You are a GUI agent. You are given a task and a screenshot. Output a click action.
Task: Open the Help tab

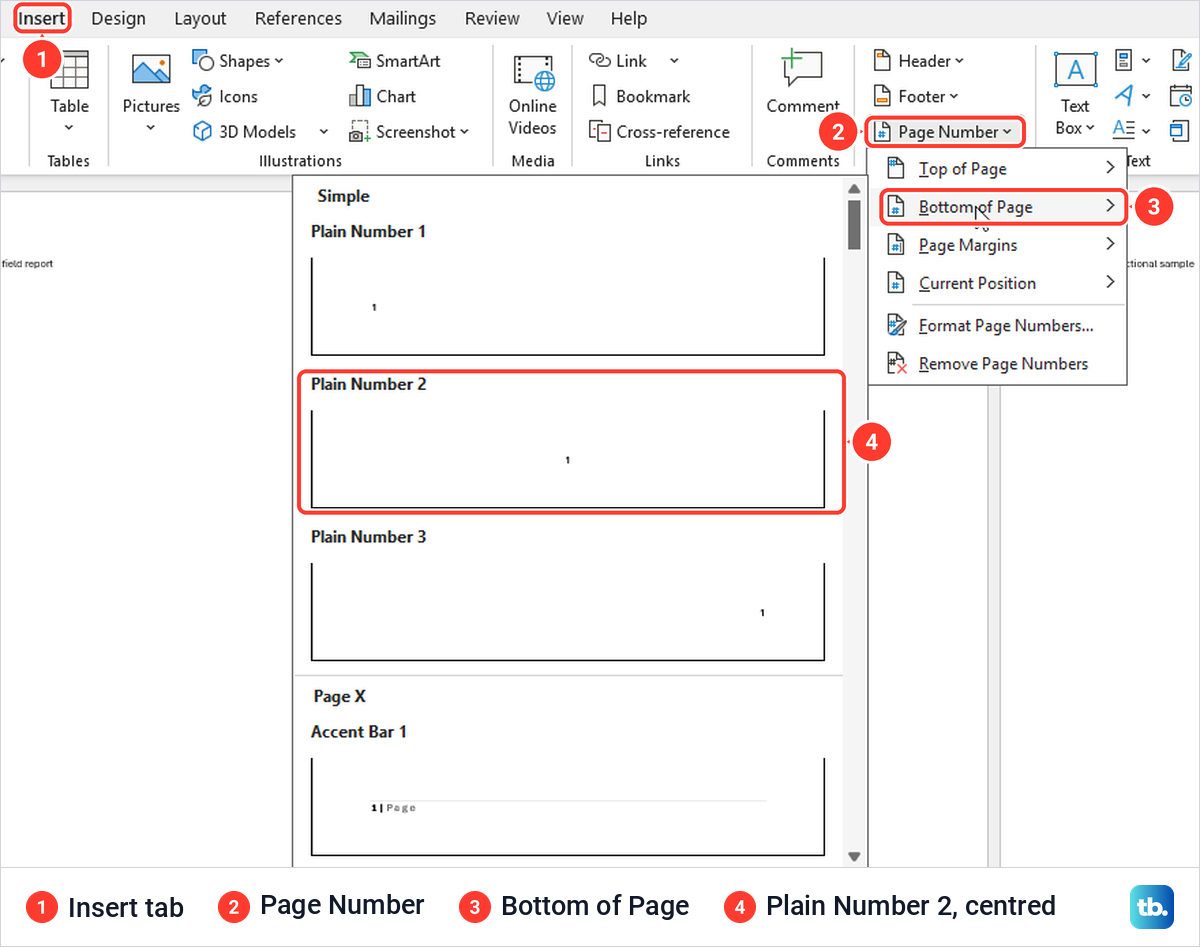(x=629, y=18)
